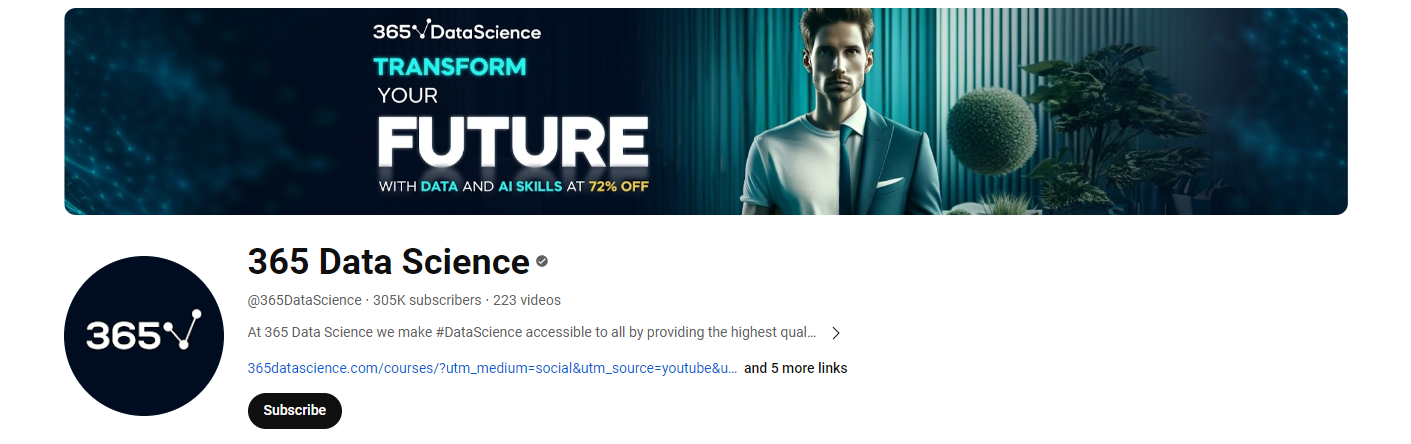
Task: Click "and 5 more links"
Action: pyautogui.click(x=795, y=368)
